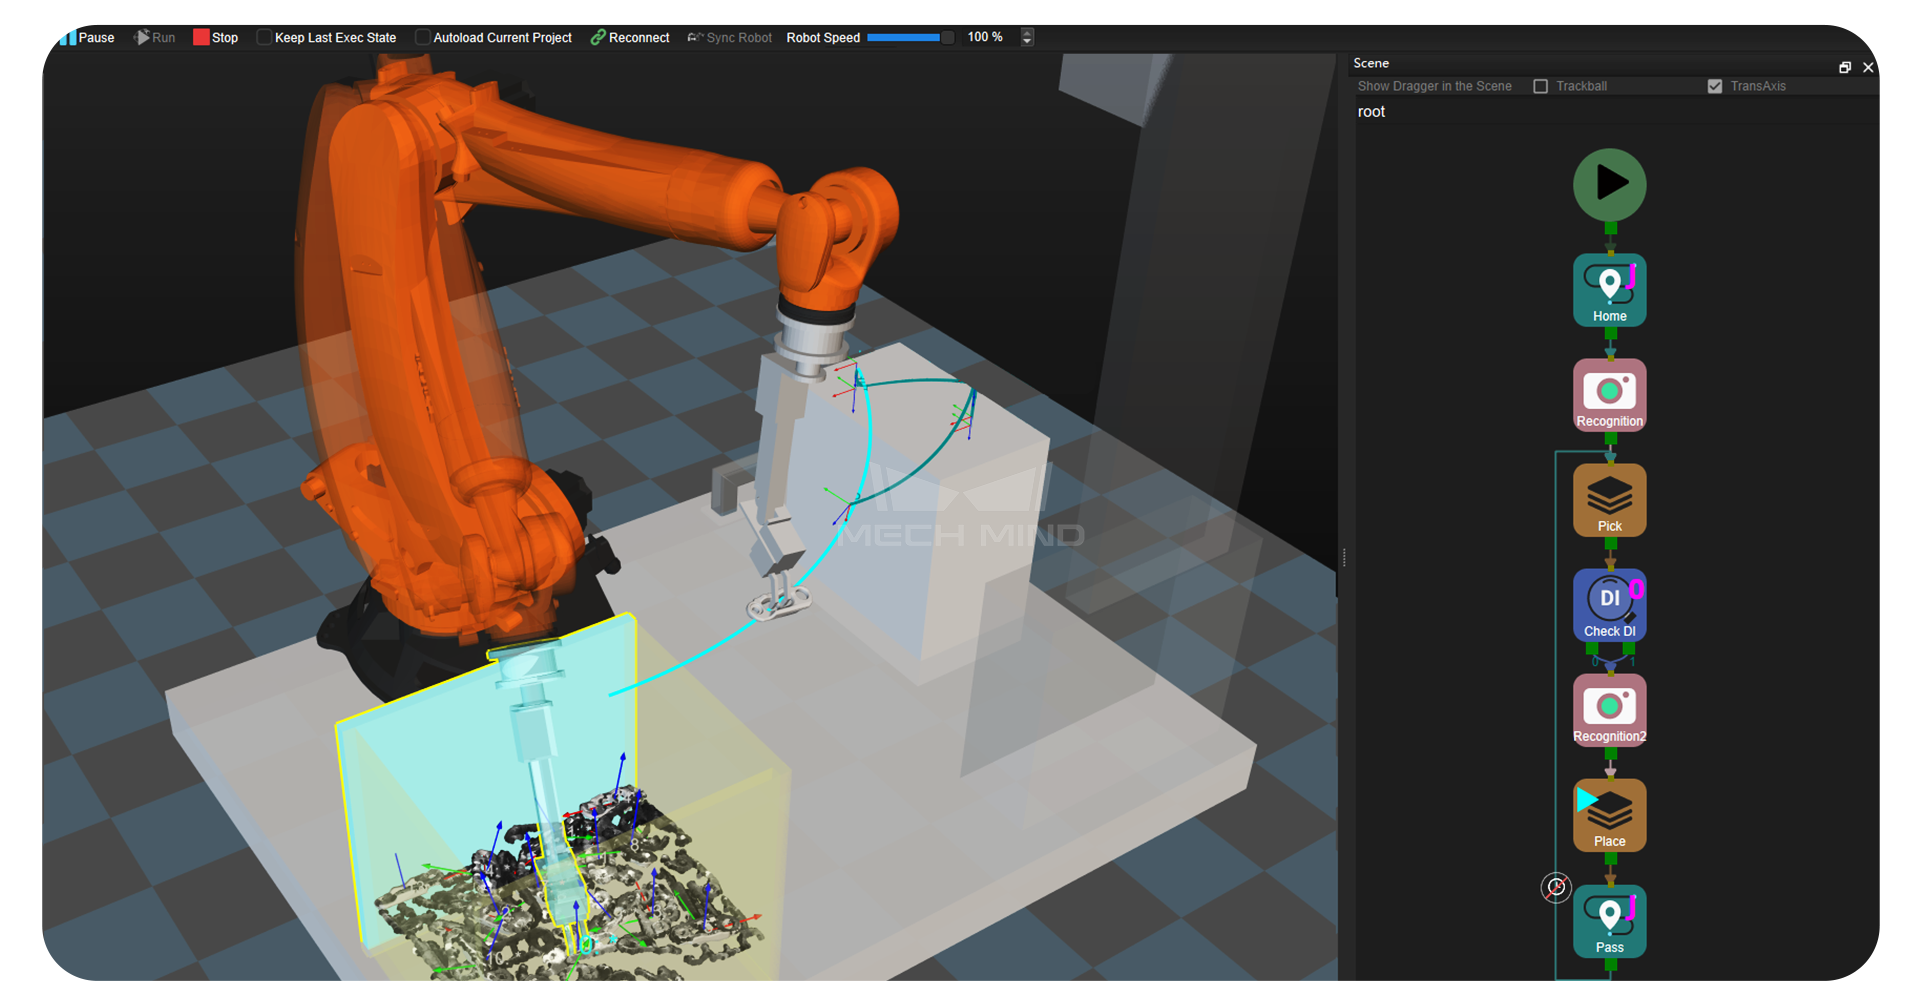
Task: Select the Home step node
Action: tap(1609, 289)
